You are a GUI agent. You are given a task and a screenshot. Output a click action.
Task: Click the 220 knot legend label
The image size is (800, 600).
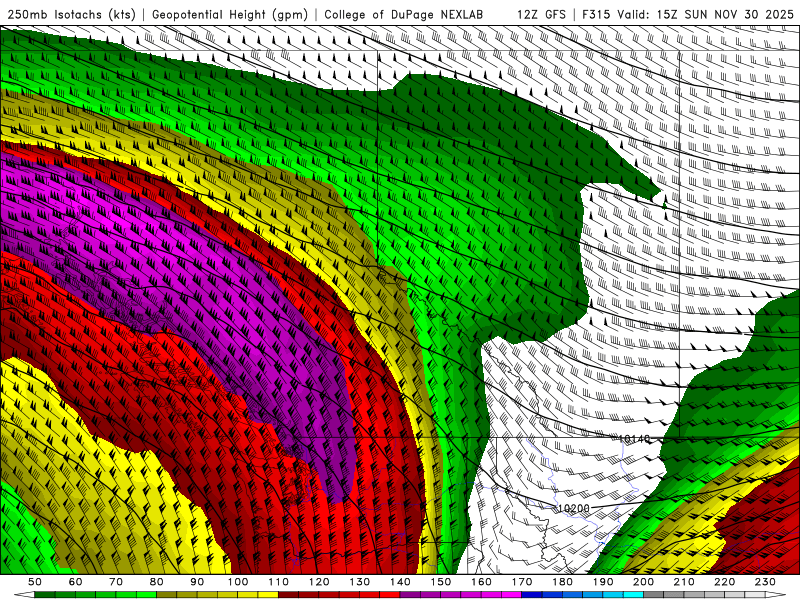(x=724, y=582)
